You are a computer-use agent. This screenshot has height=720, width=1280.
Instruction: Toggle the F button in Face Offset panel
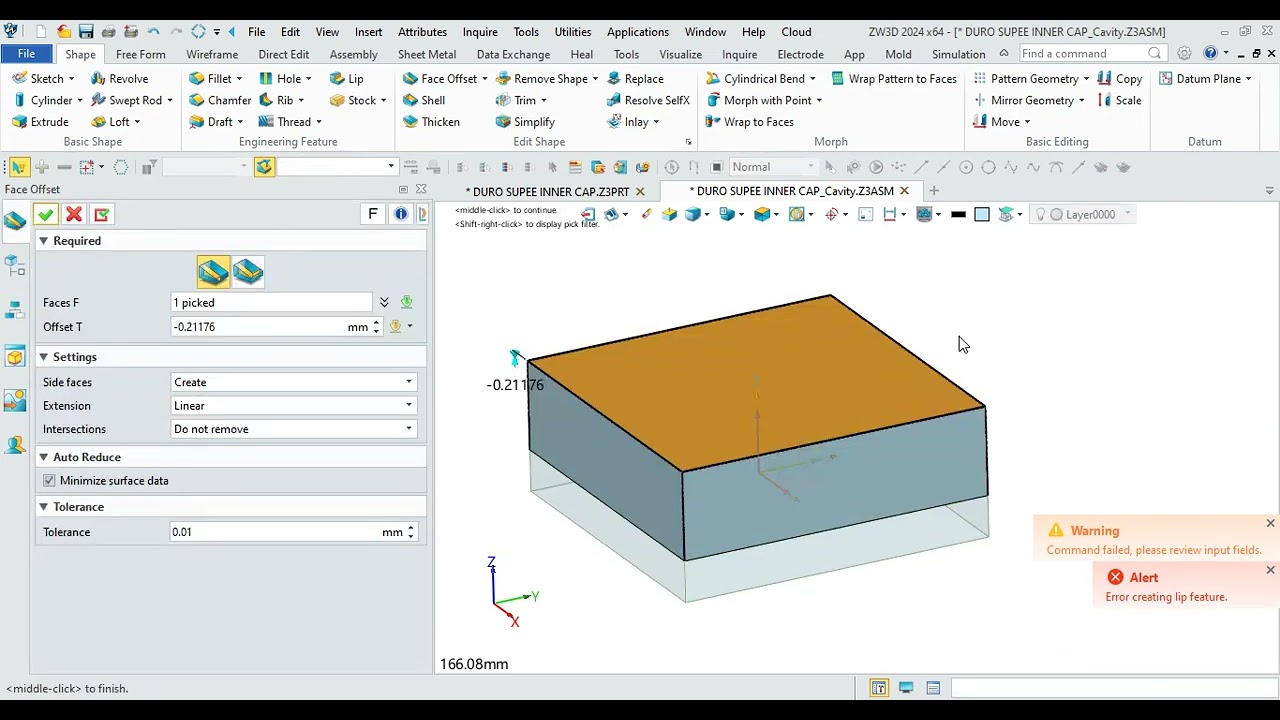[x=373, y=214]
